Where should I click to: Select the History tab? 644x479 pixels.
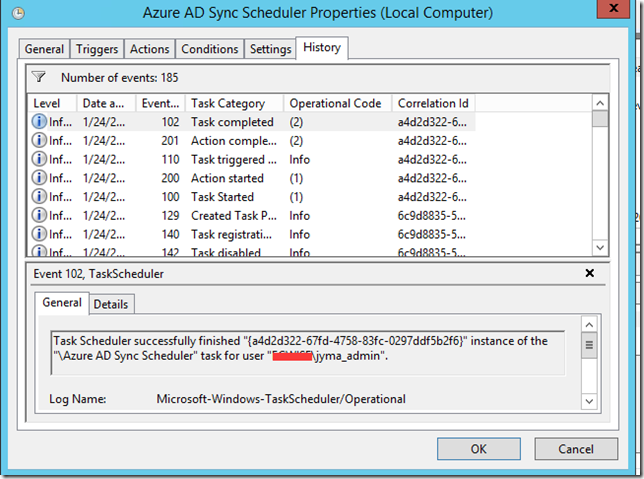click(x=322, y=48)
